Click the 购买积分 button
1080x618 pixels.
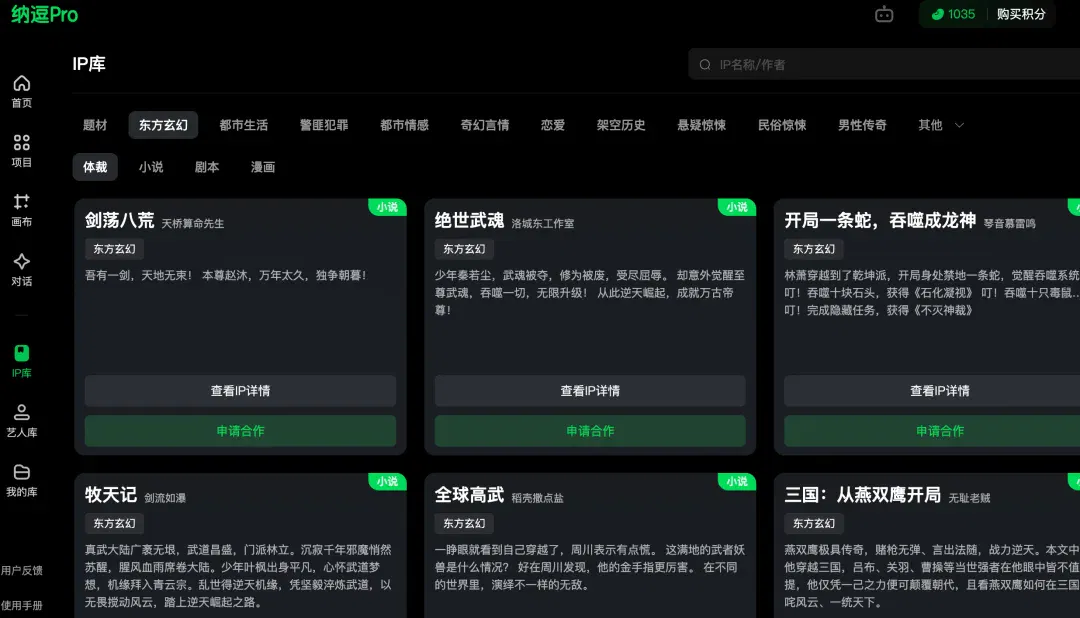click(1021, 14)
